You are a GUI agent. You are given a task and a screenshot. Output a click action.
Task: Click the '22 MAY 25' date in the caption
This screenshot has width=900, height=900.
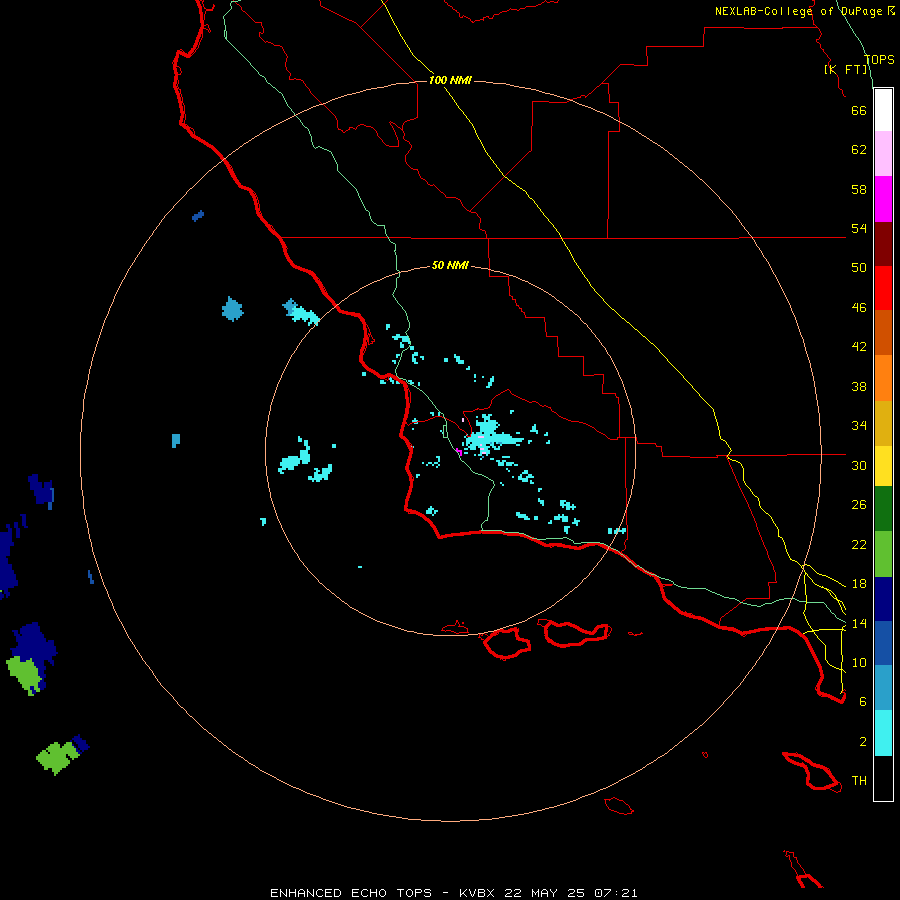[x=544, y=893]
